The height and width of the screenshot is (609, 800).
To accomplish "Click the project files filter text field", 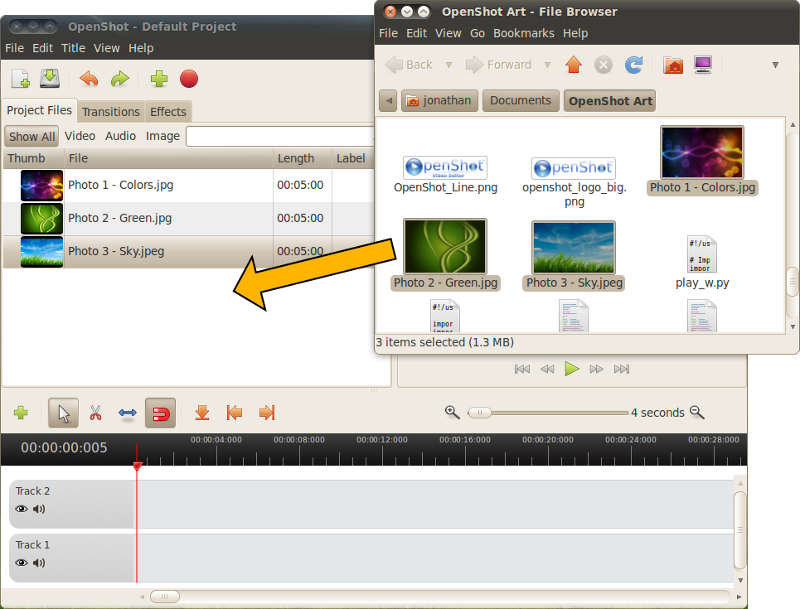I will point(280,137).
